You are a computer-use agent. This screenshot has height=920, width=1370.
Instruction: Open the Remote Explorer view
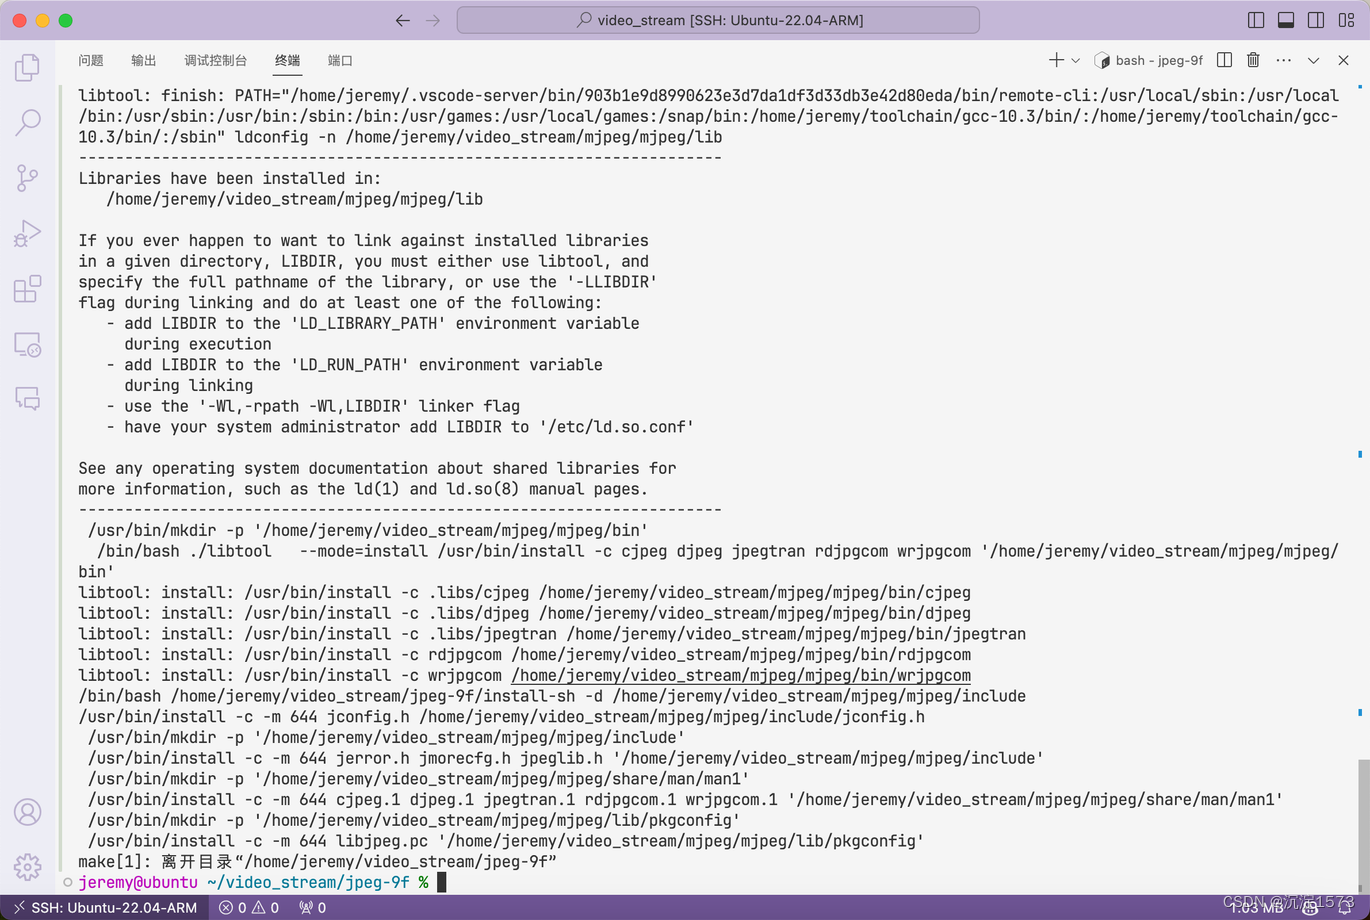(27, 344)
